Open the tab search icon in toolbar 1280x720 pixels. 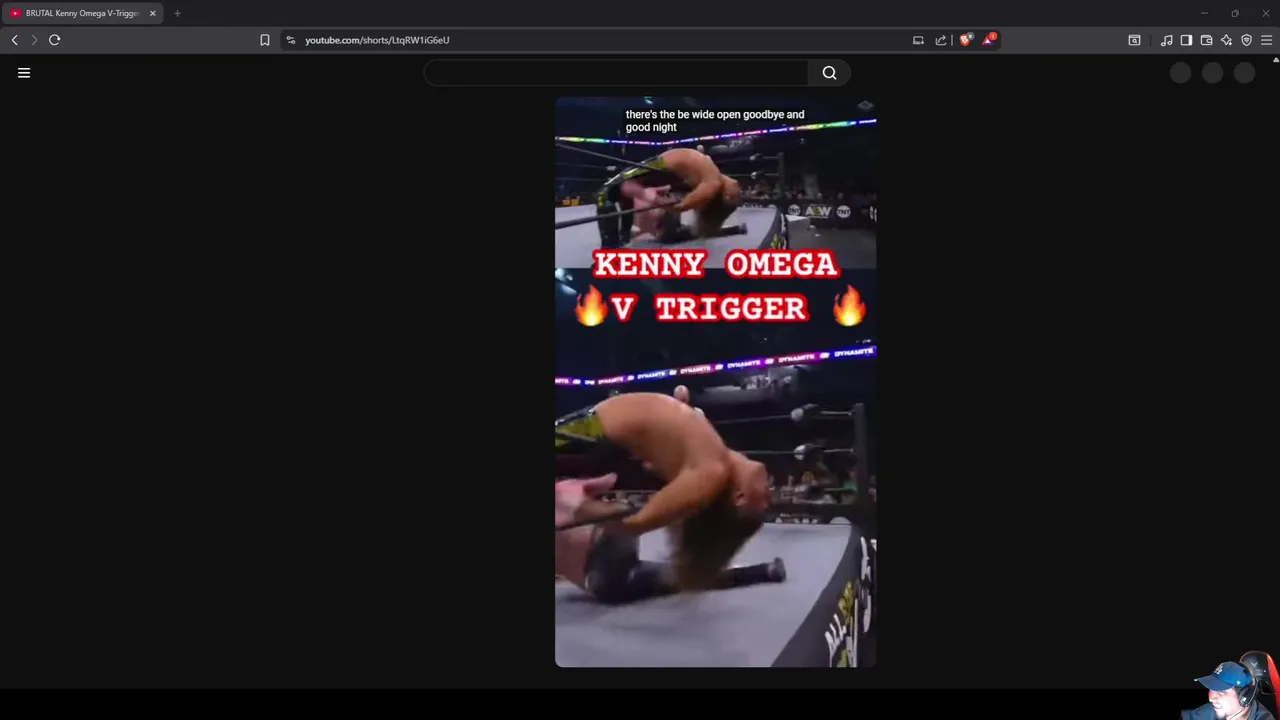click(1134, 40)
